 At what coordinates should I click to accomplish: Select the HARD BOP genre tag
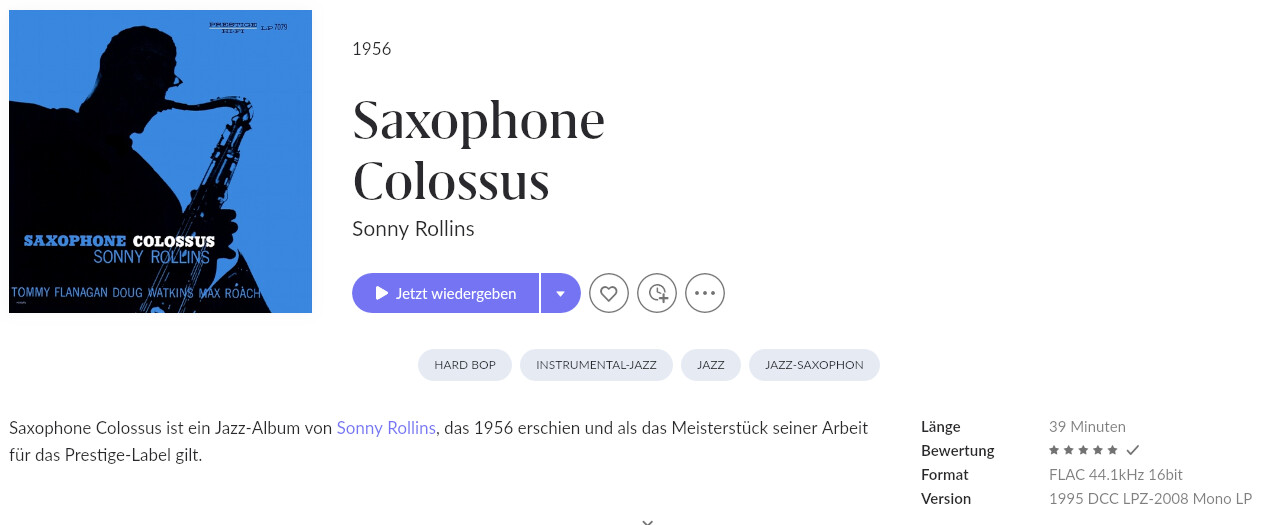click(465, 365)
